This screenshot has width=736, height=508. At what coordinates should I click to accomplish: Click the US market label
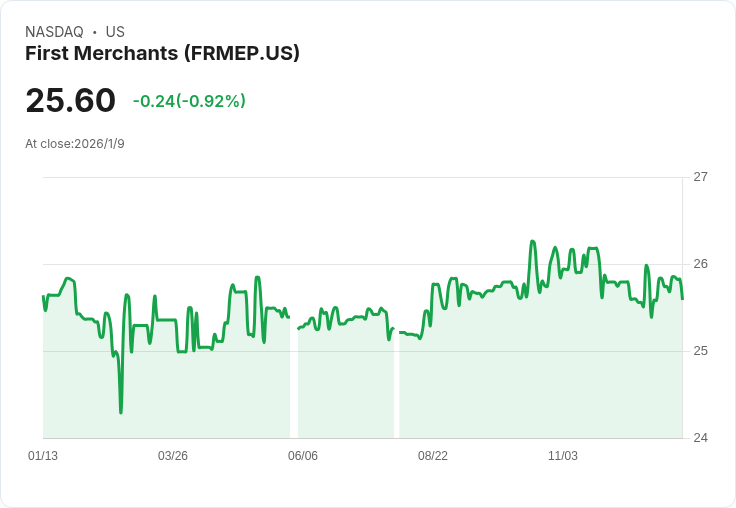coord(115,32)
